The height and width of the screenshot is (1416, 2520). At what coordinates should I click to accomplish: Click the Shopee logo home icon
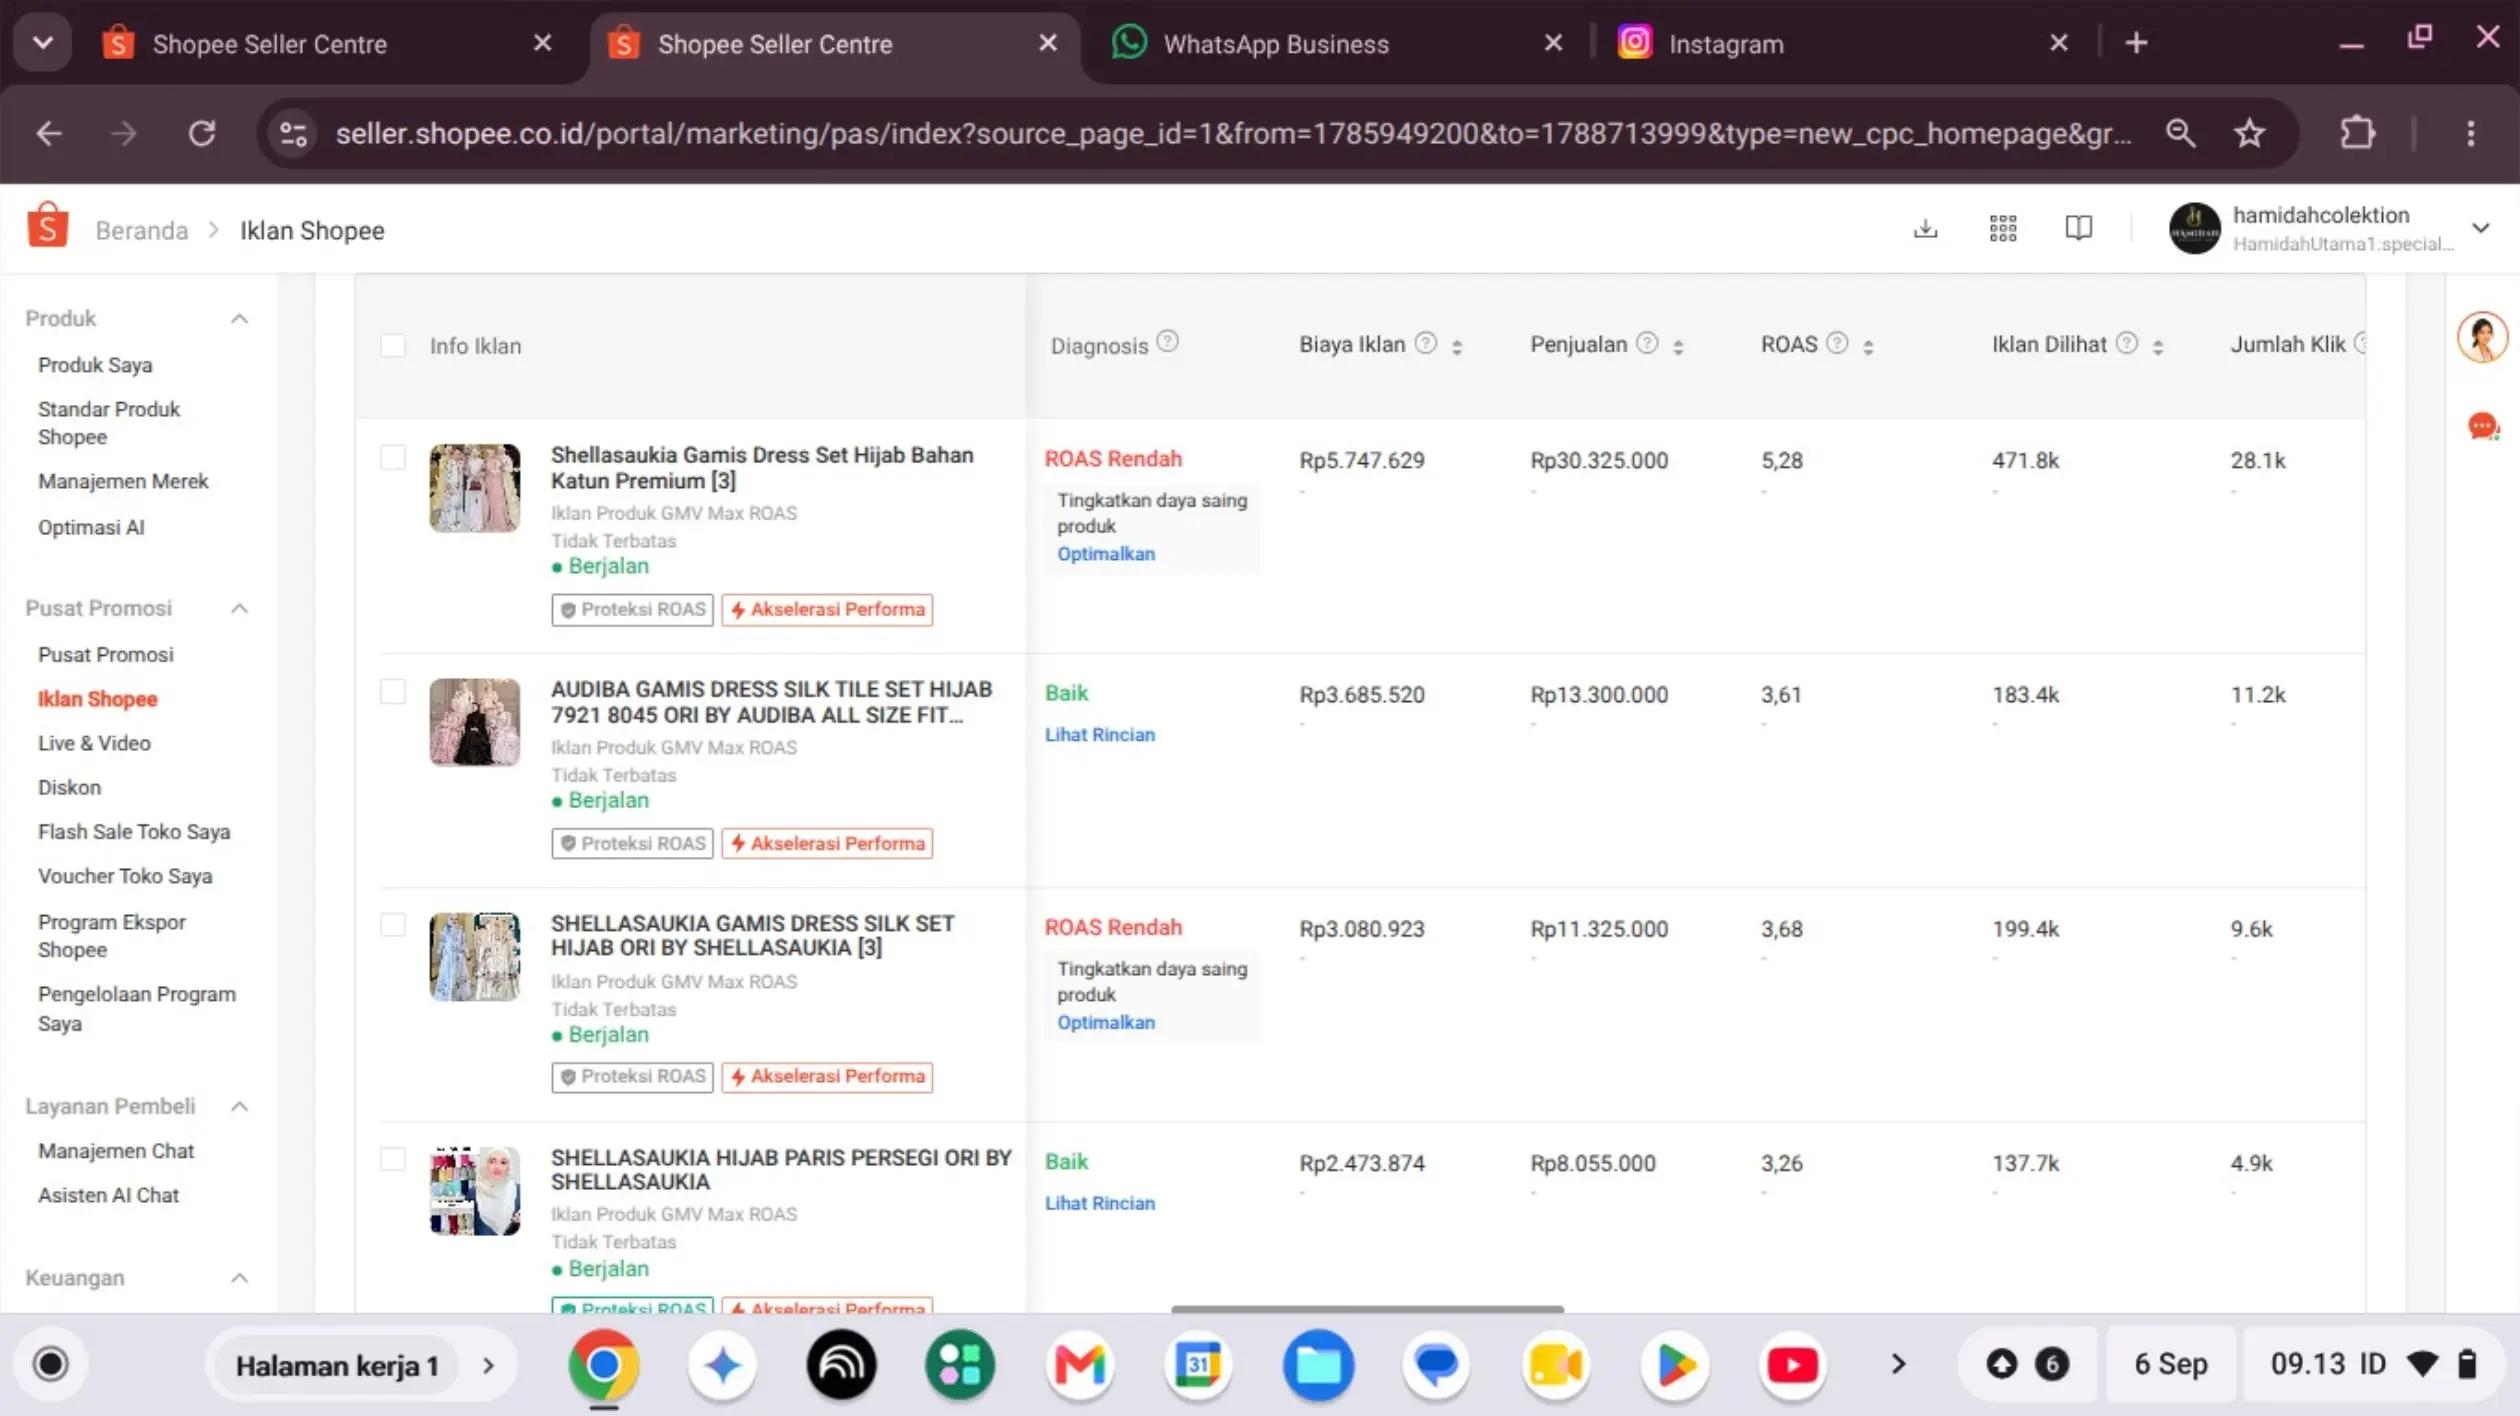point(47,224)
